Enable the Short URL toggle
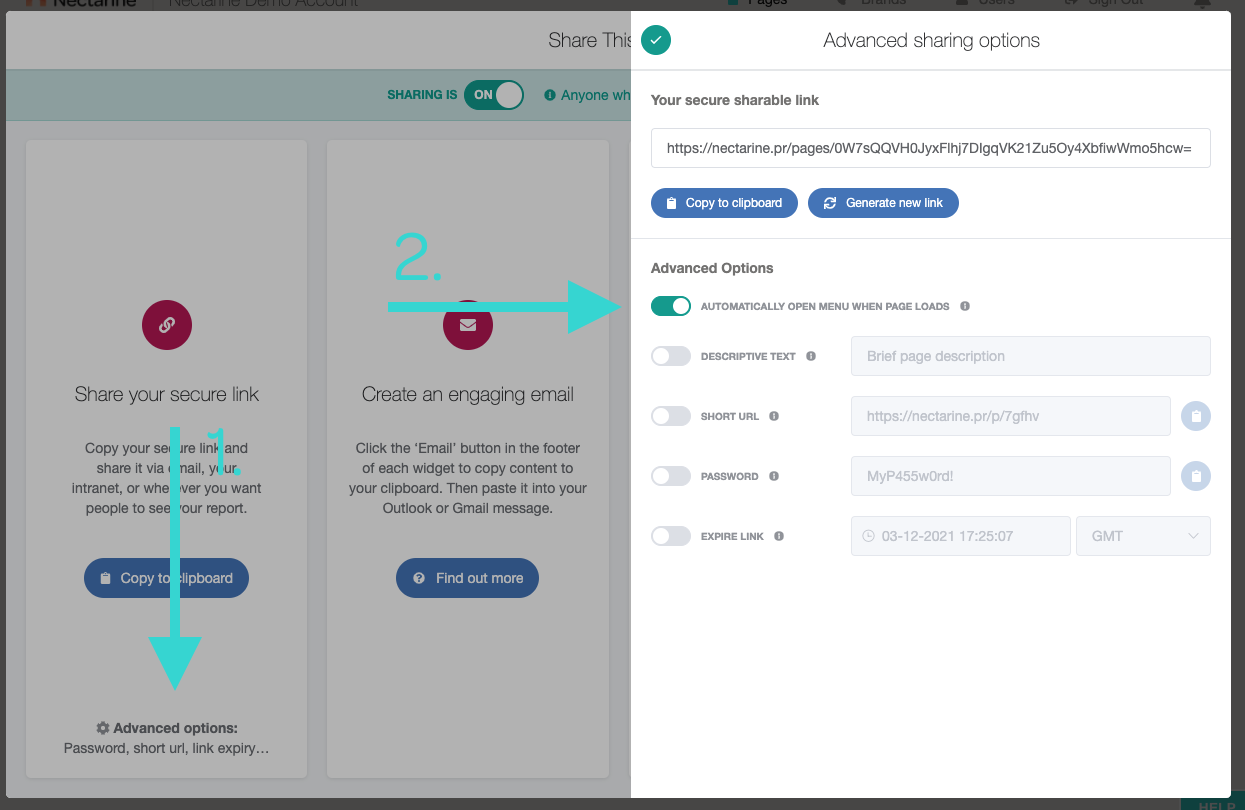The height and width of the screenshot is (810, 1245). pyautogui.click(x=671, y=416)
